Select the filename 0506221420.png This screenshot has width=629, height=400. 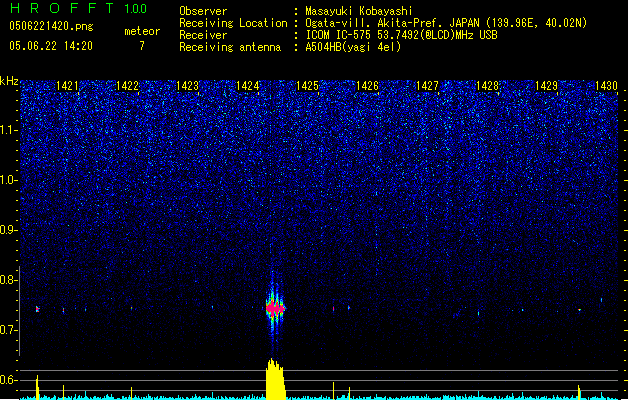[51, 26]
